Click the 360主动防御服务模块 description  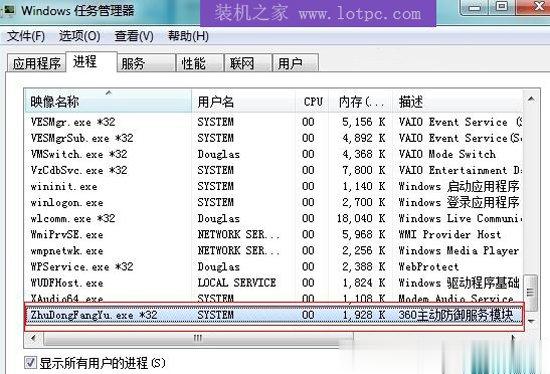456,315
